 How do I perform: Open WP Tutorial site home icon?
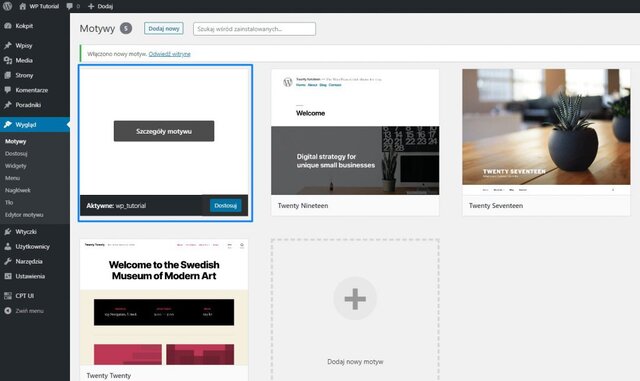point(23,6)
